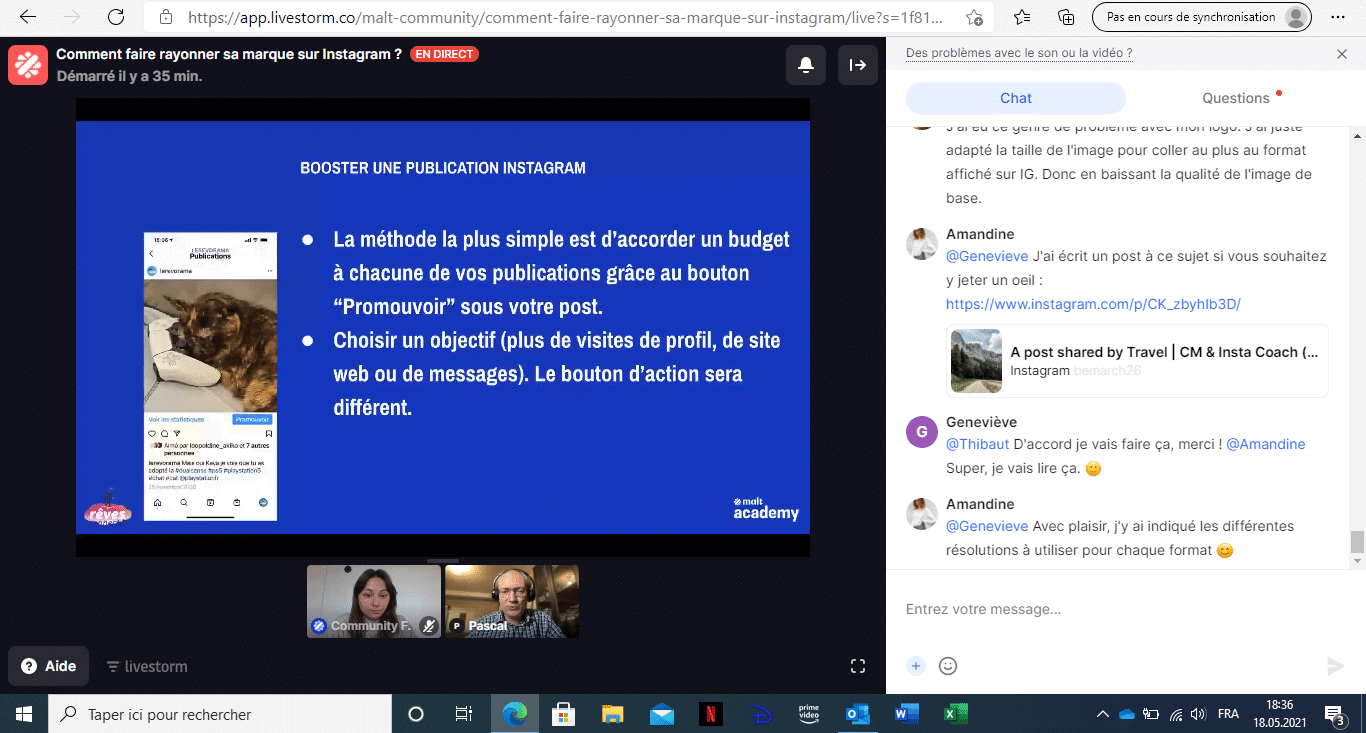Select Pascal's webcam thumbnail
The image size is (1366, 733).
pos(512,600)
